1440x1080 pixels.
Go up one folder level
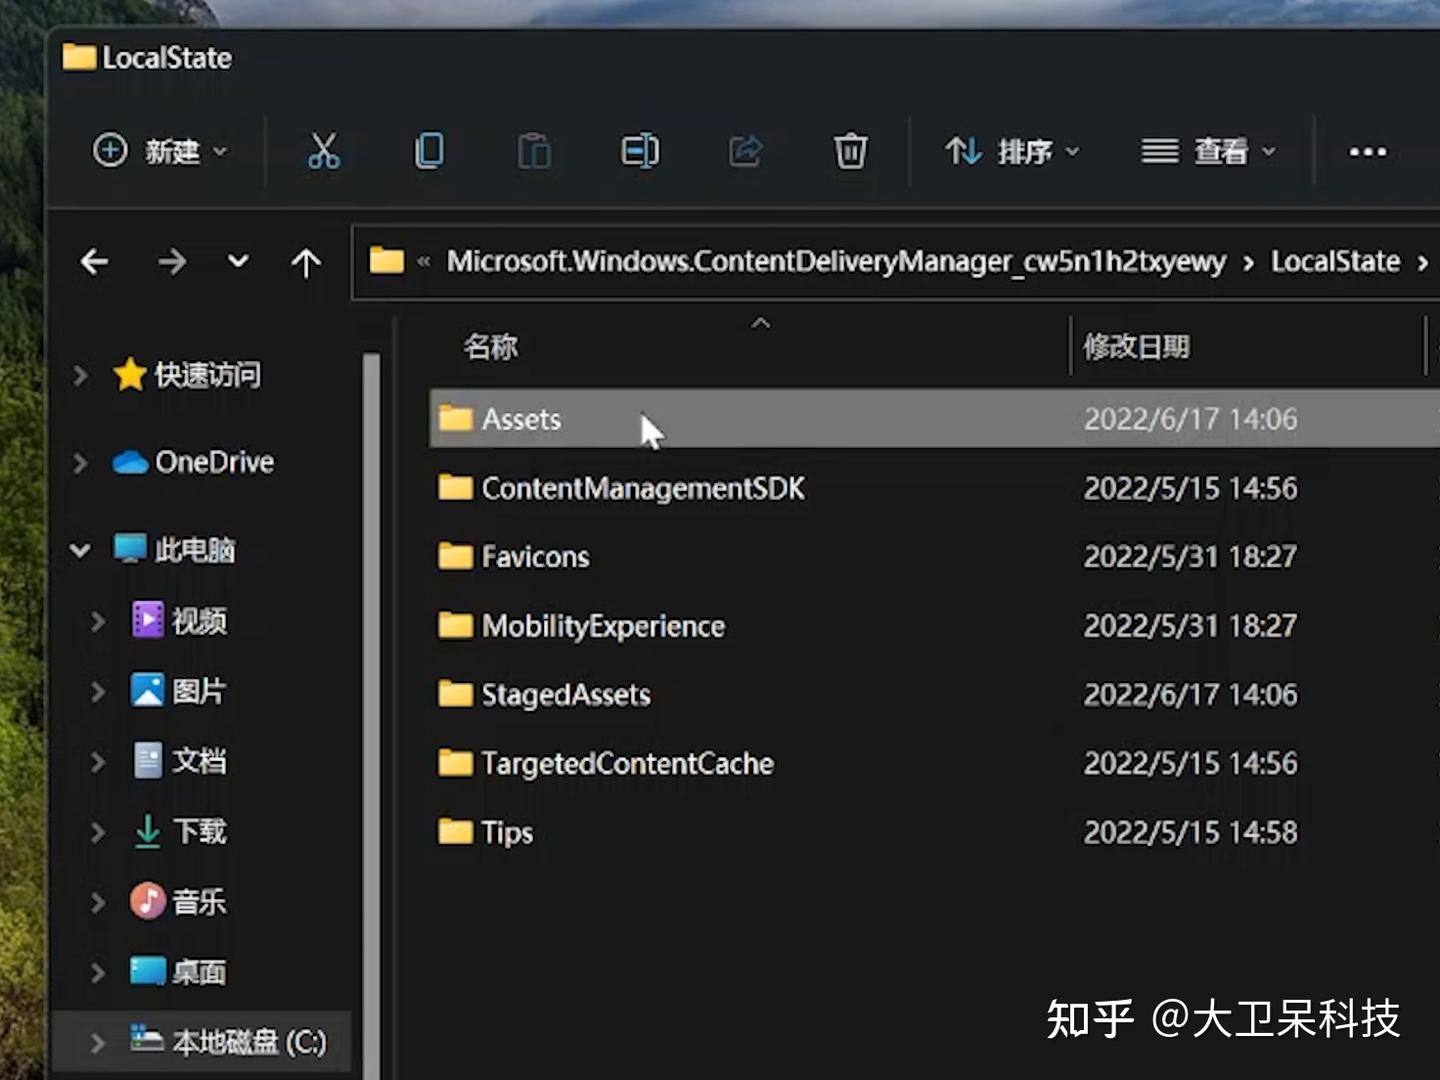tap(306, 262)
